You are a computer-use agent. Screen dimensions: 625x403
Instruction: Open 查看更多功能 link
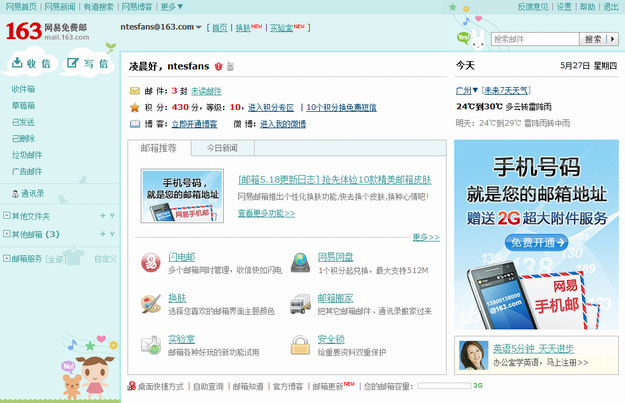click(x=267, y=213)
